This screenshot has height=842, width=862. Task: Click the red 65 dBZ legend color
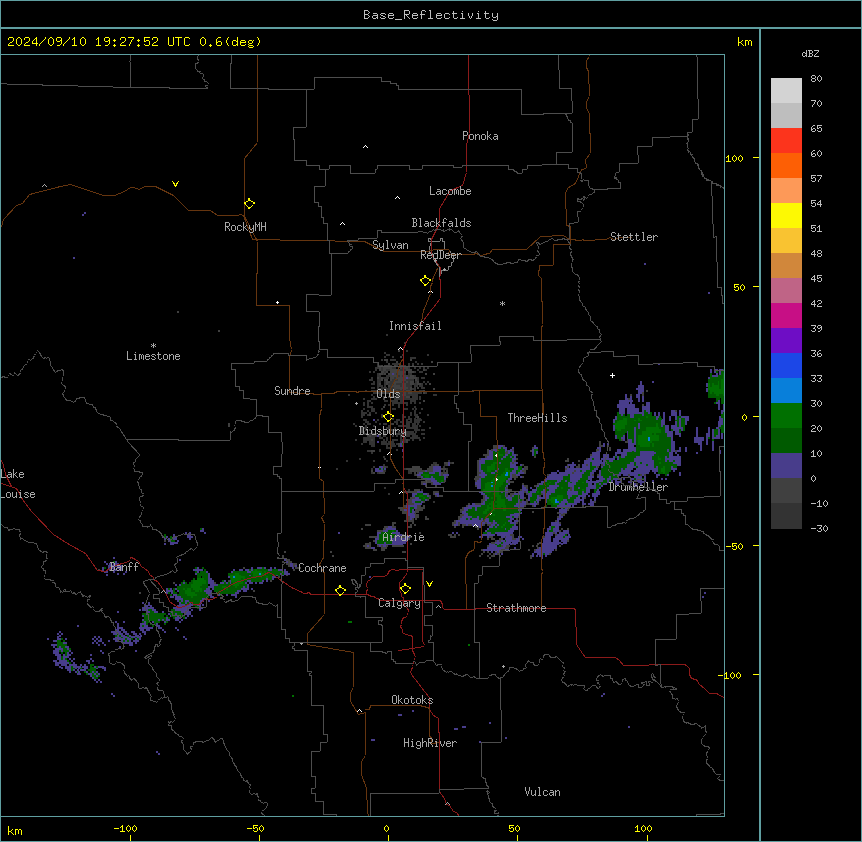click(x=786, y=141)
